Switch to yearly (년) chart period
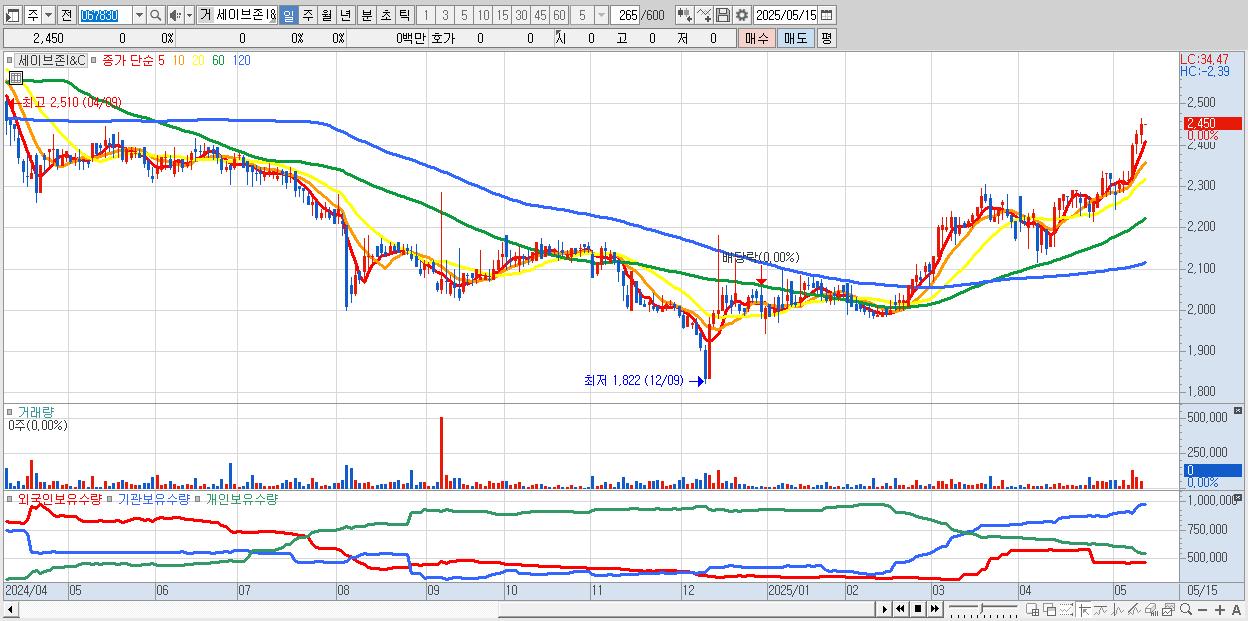Image resolution: width=1248 pixels, height=621 pixels. tap(346, 15)
